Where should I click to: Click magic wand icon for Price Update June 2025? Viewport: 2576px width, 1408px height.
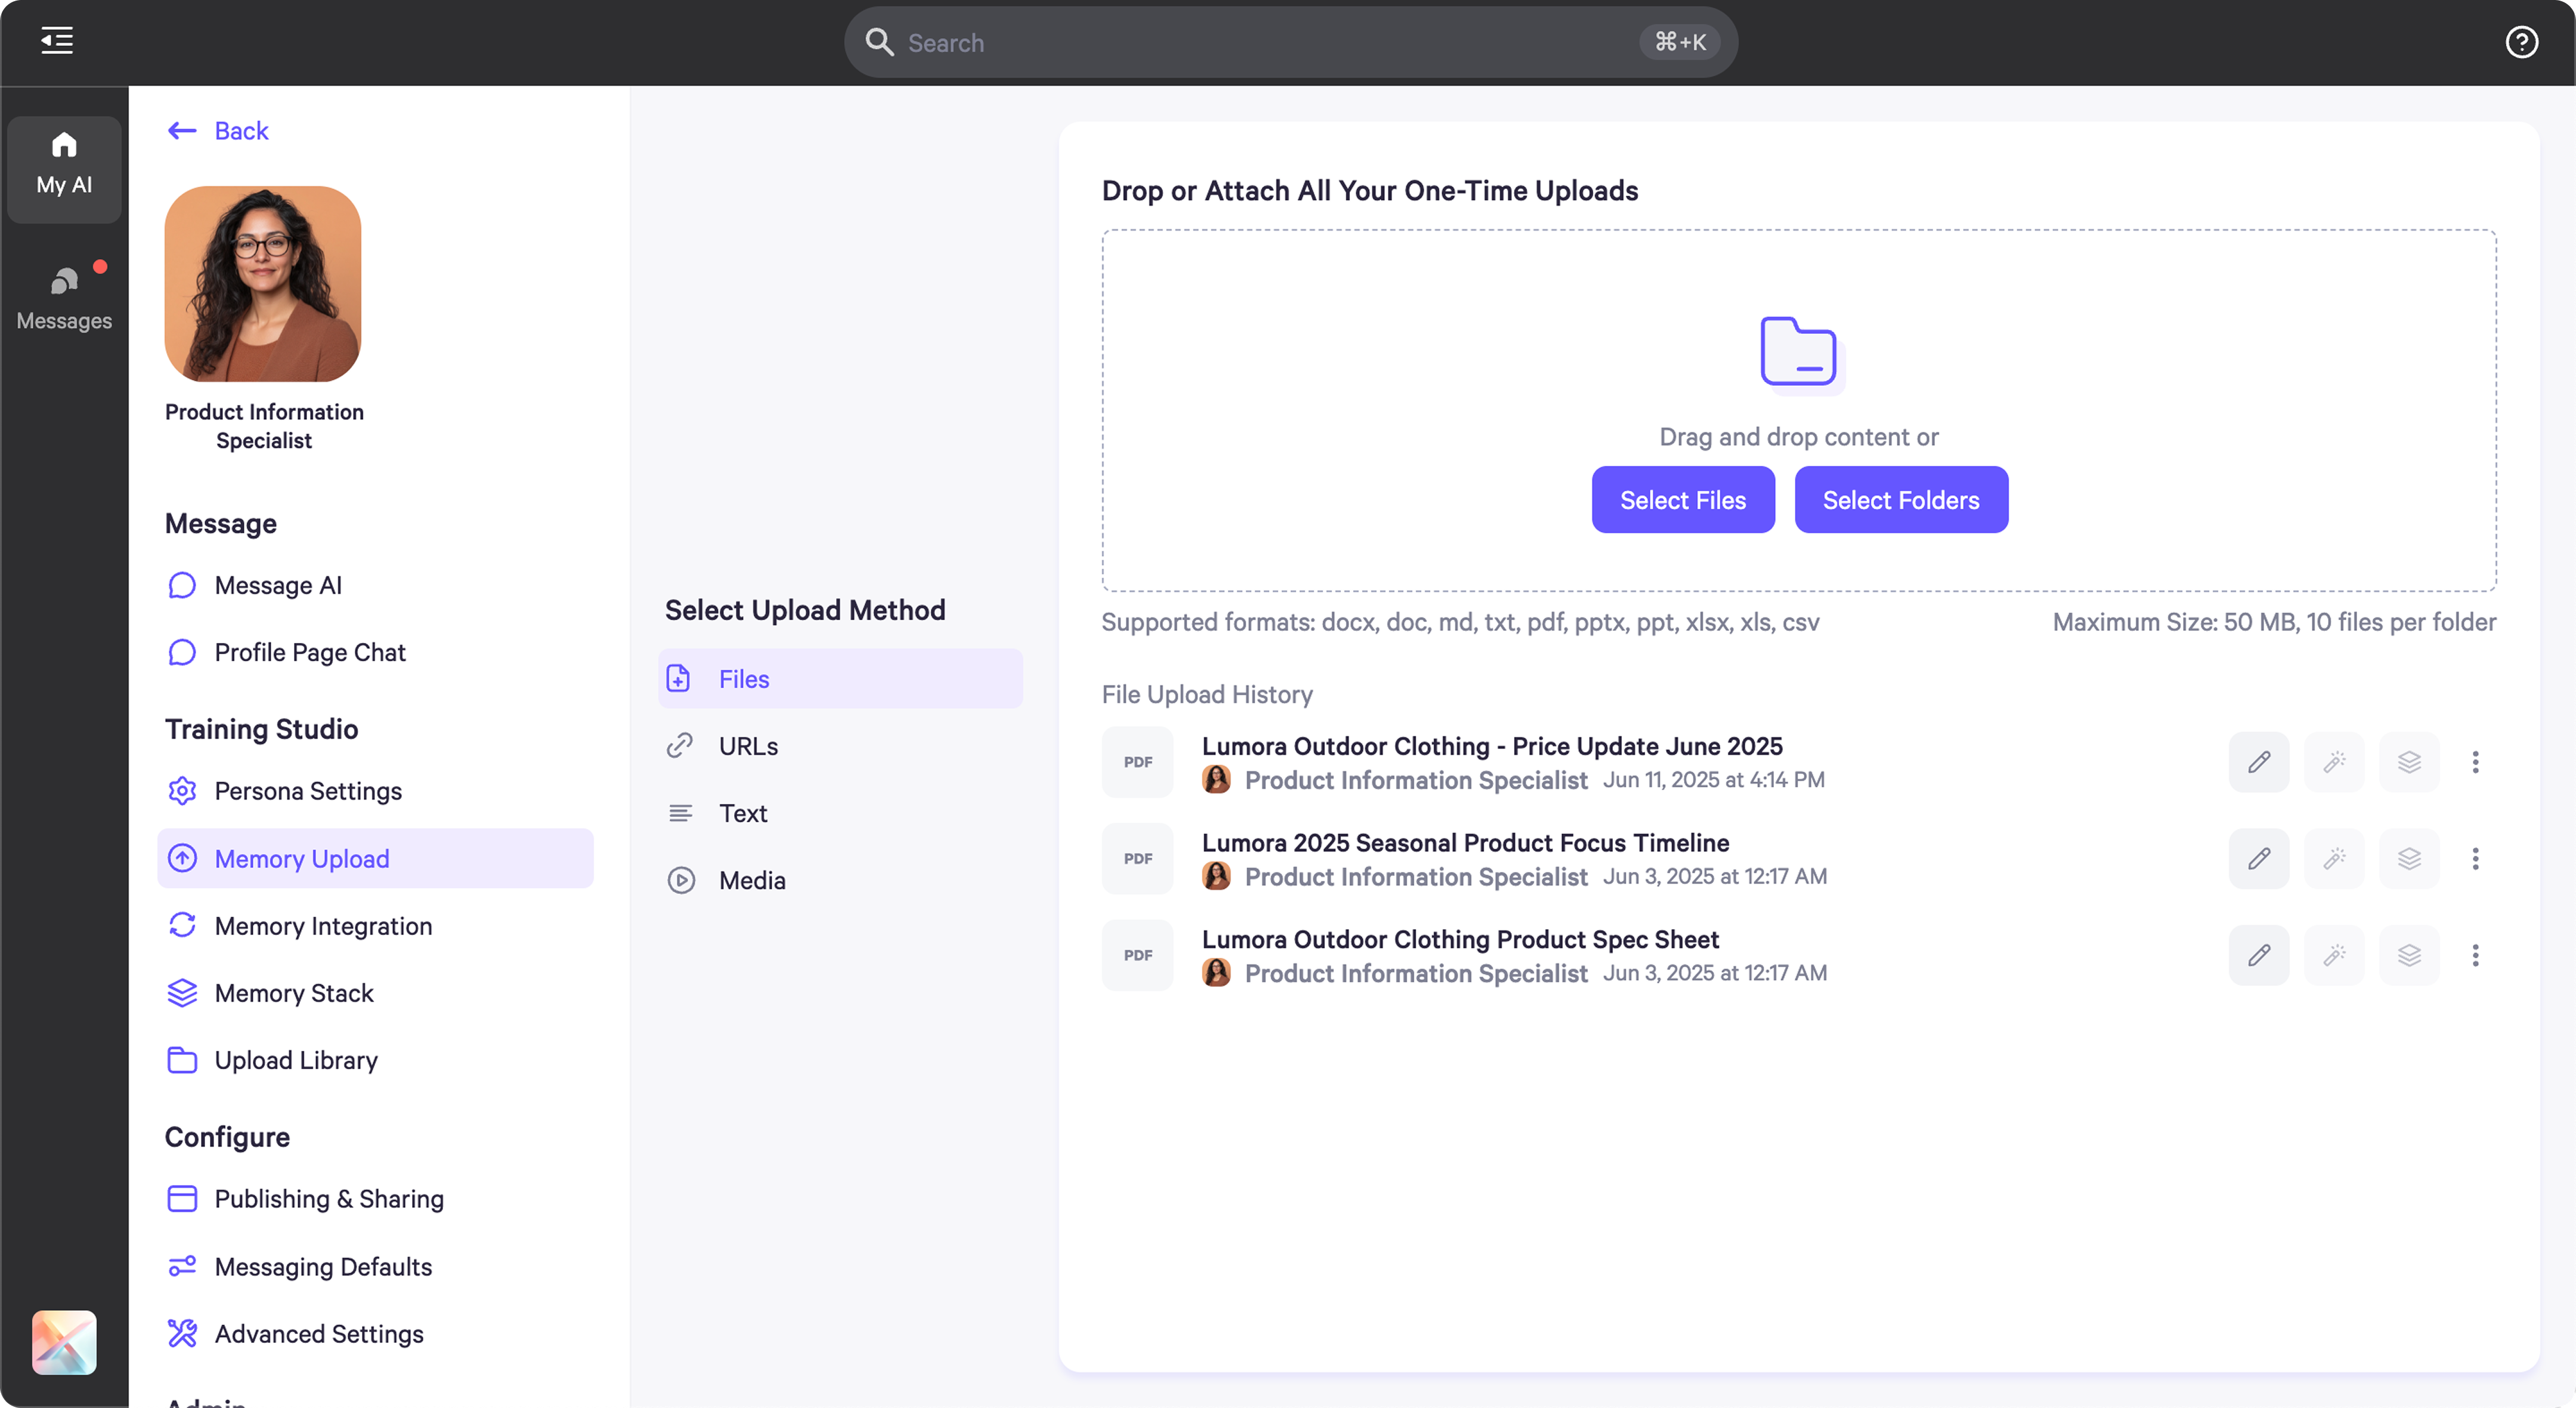pyautogui.click(x=2333, y=762)
